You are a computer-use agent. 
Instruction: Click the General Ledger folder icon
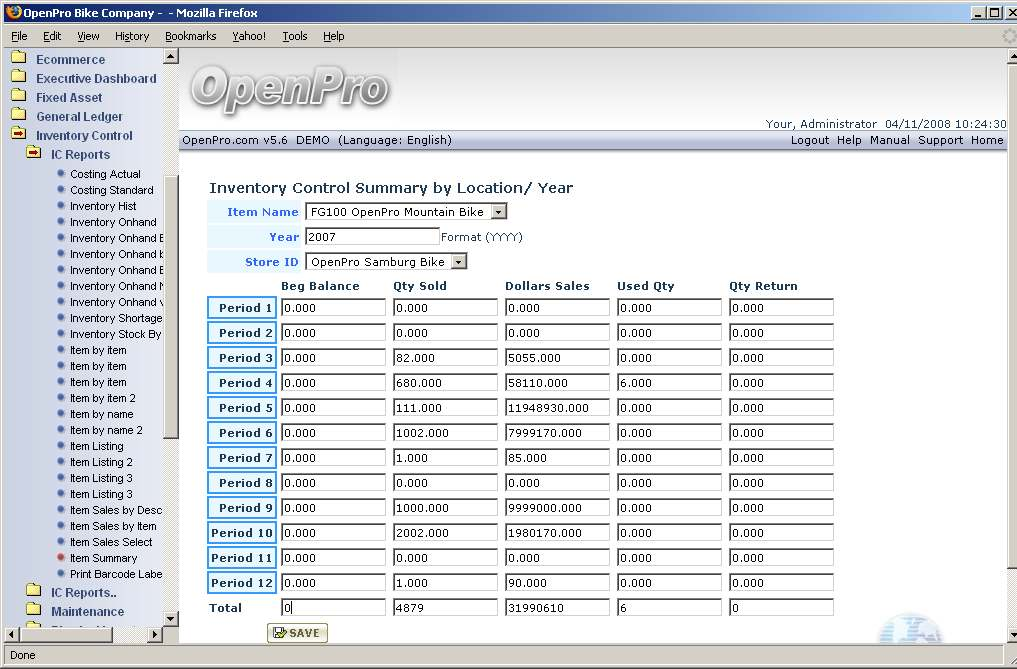pyautogui.click(x=18, y=116)
